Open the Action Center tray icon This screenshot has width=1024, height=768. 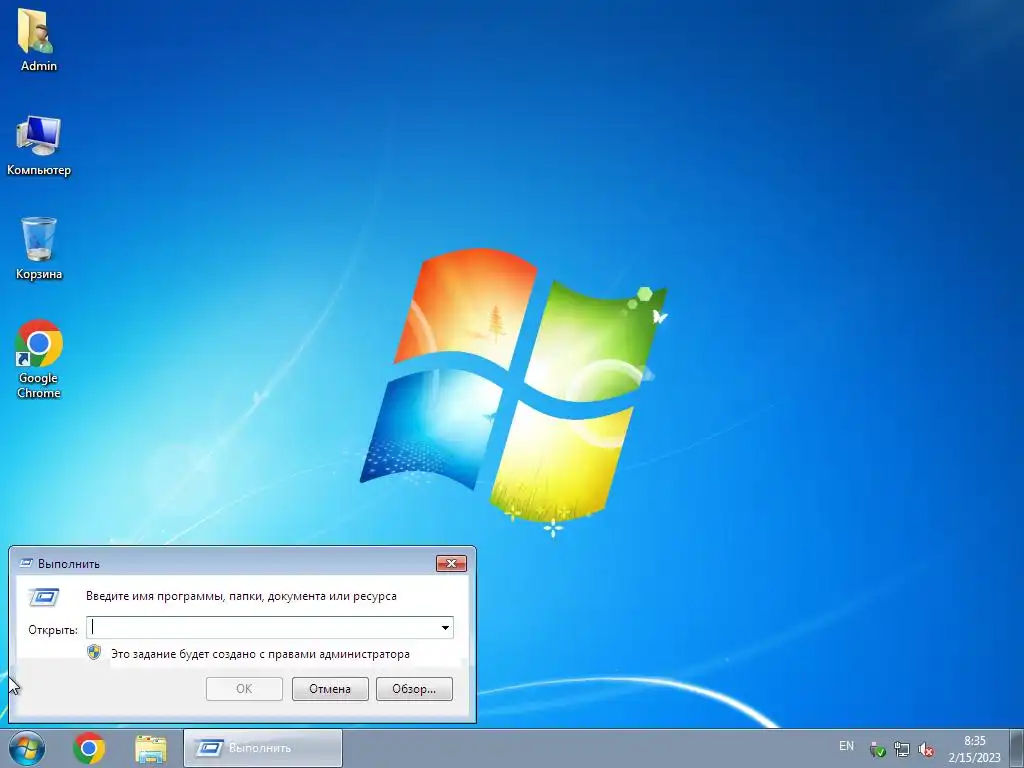(x=877, y=749)
